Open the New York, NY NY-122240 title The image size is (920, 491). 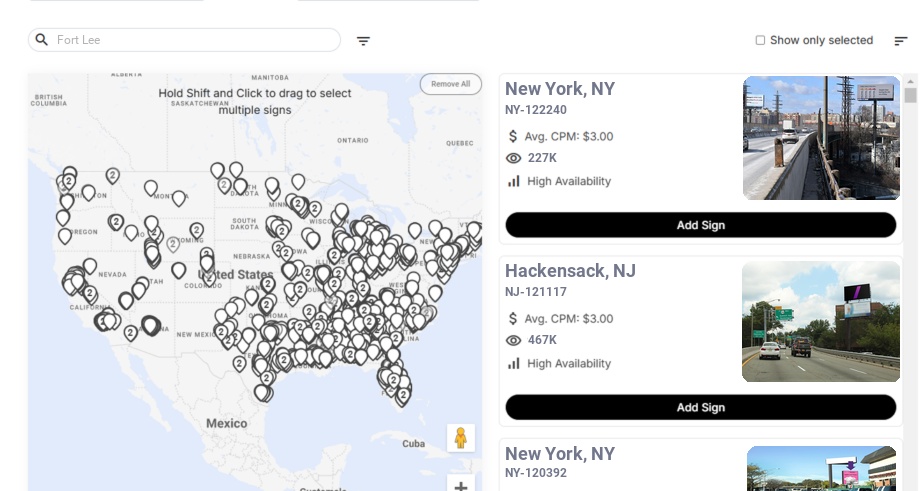560,89
